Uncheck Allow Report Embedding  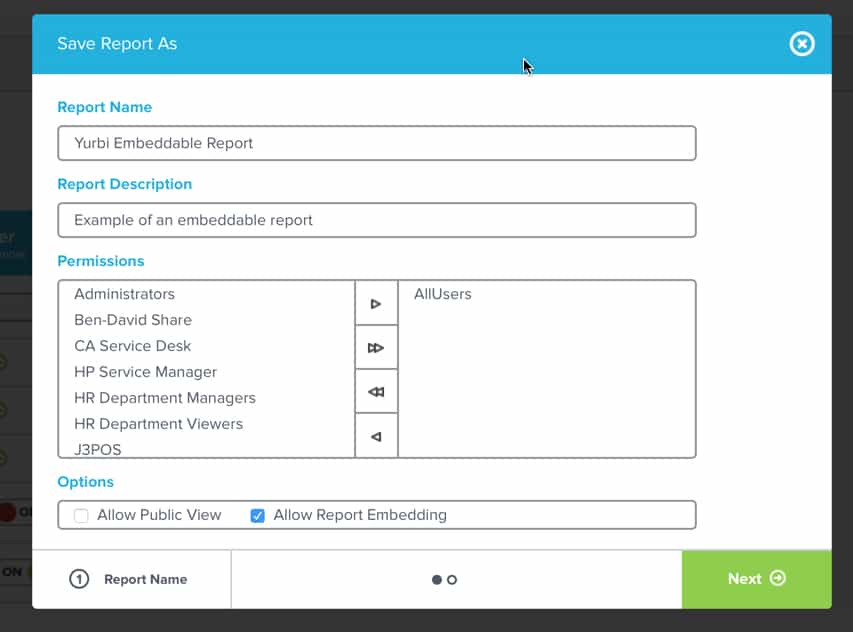coord(258,516)
